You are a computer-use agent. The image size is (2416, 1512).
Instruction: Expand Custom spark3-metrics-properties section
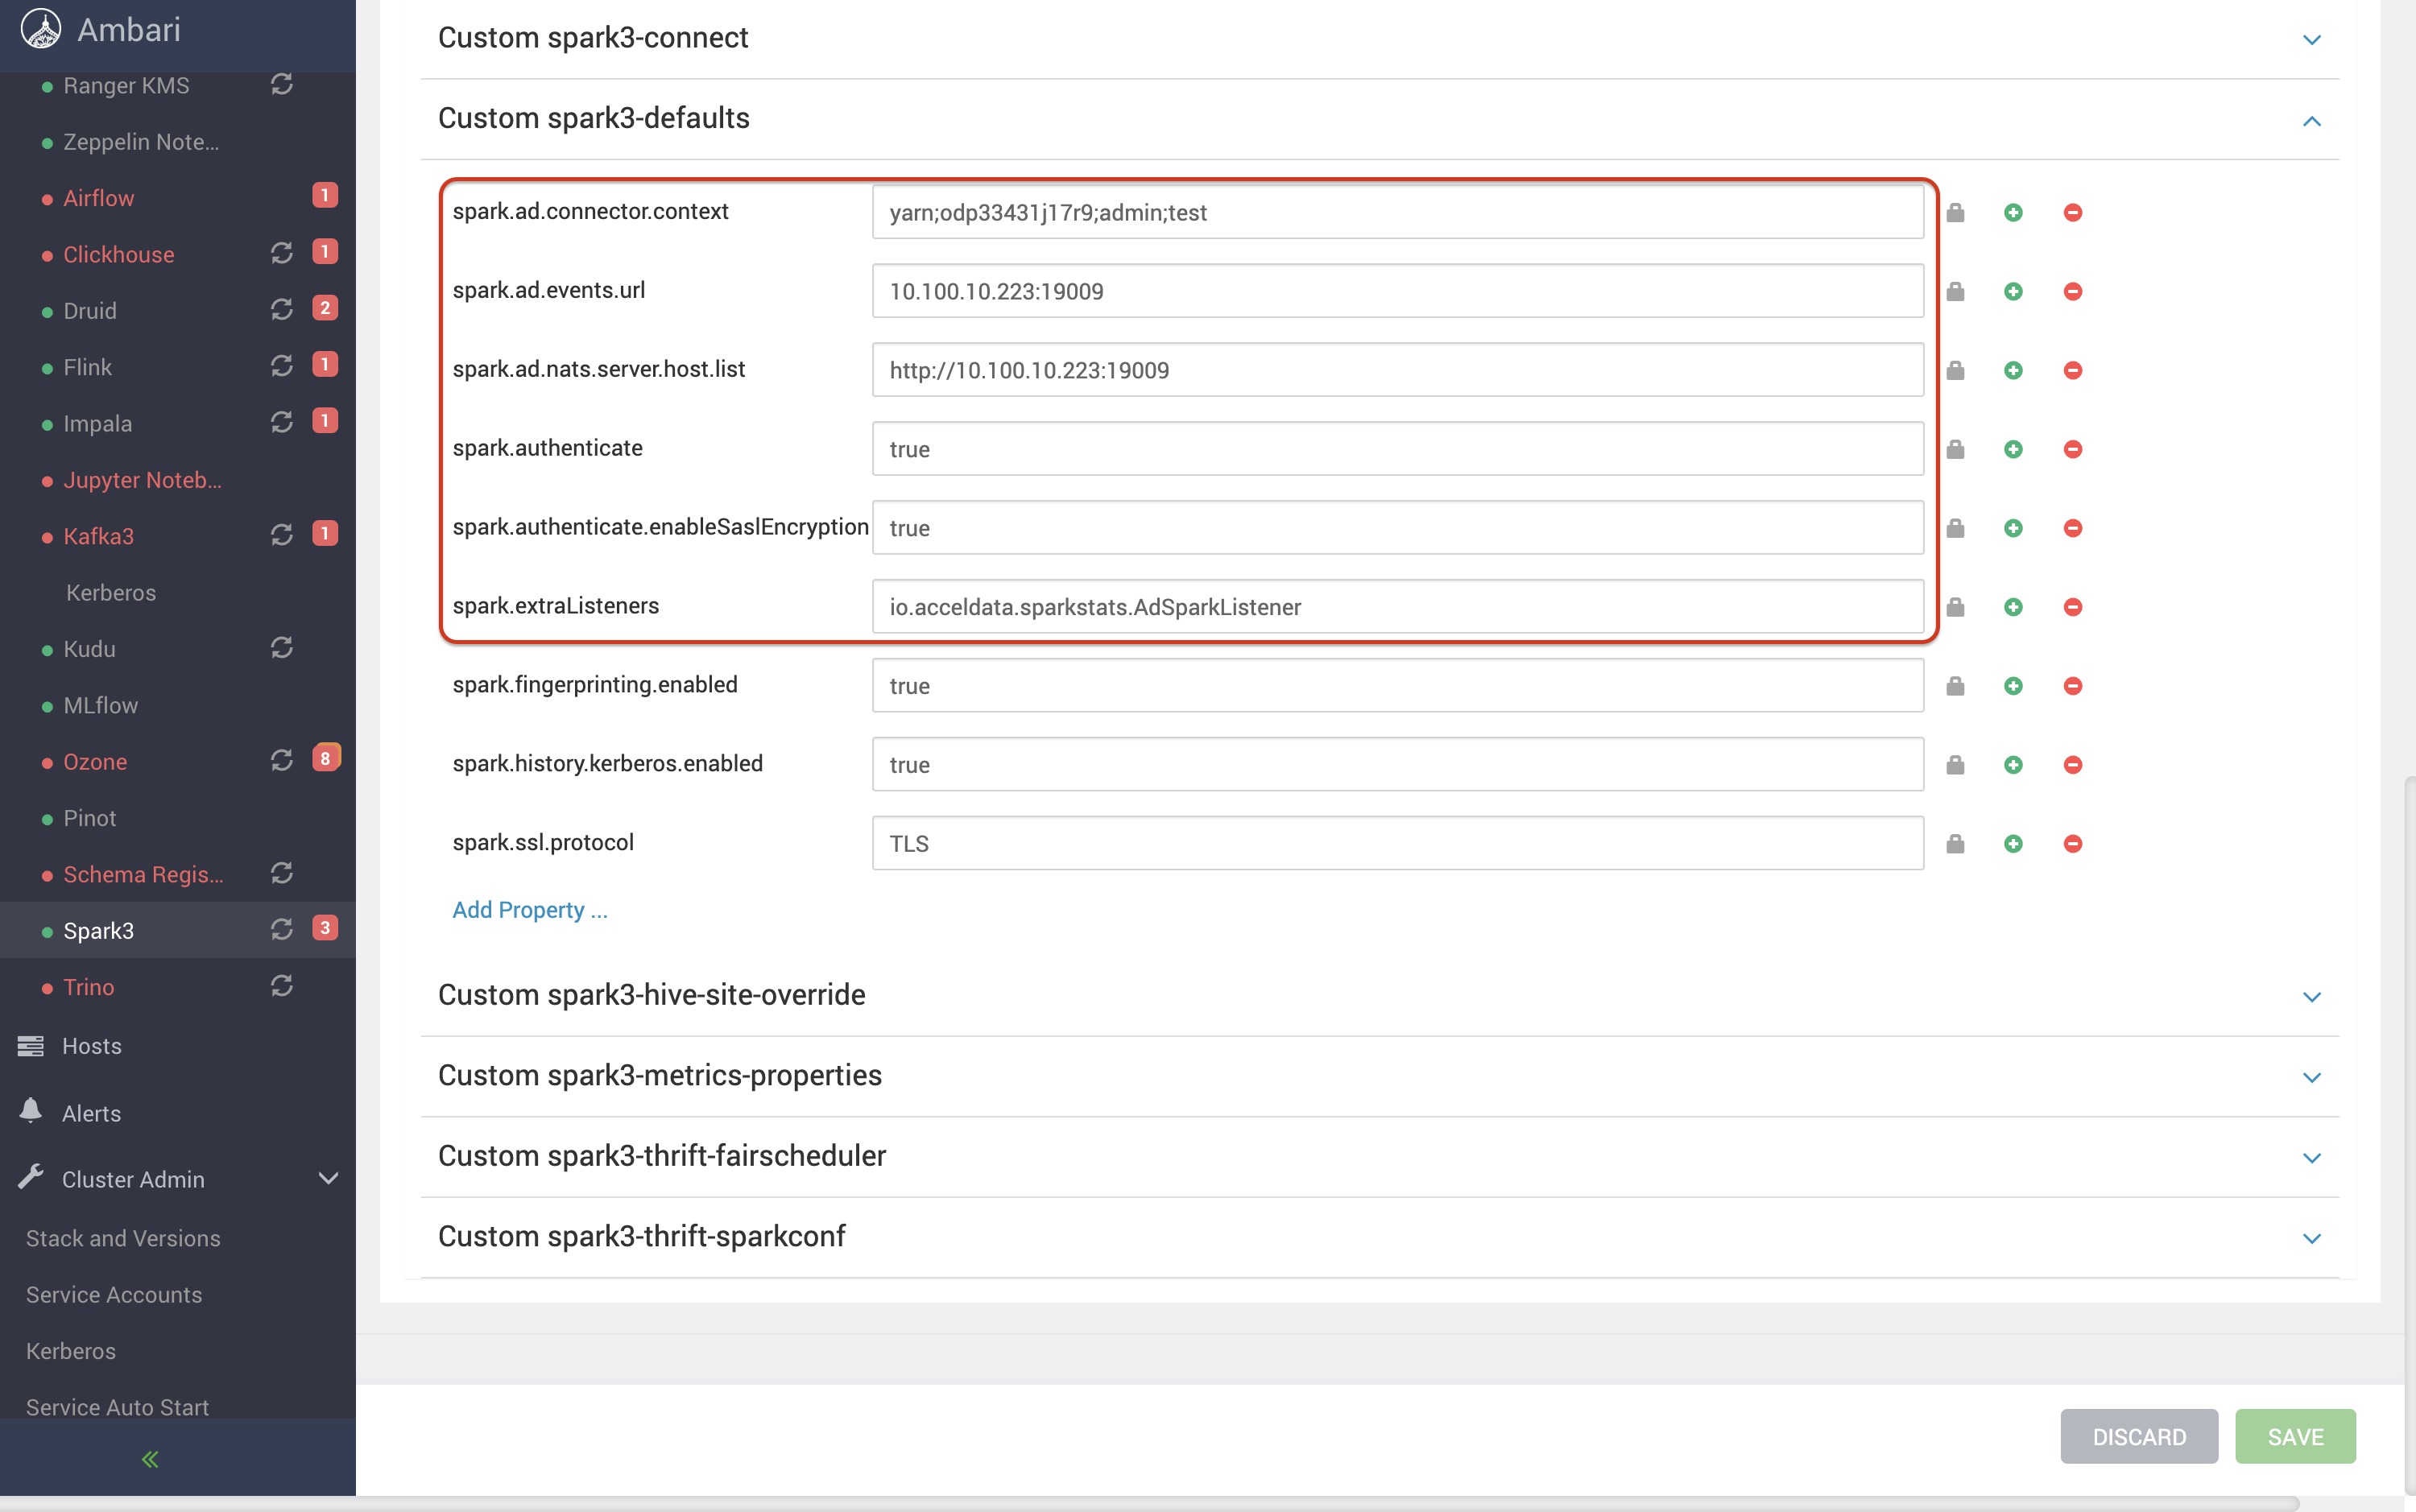(2311, 1077)
